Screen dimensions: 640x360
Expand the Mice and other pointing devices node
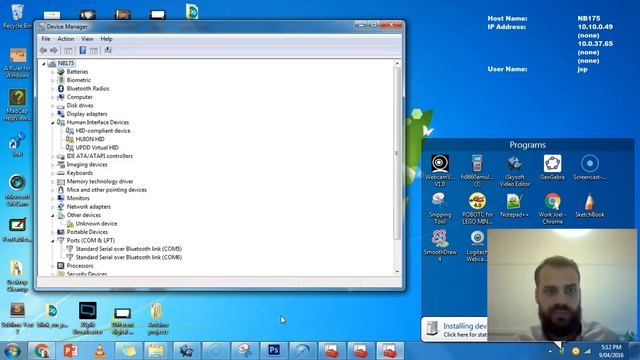pyautogui.click(x=53, y=190)
